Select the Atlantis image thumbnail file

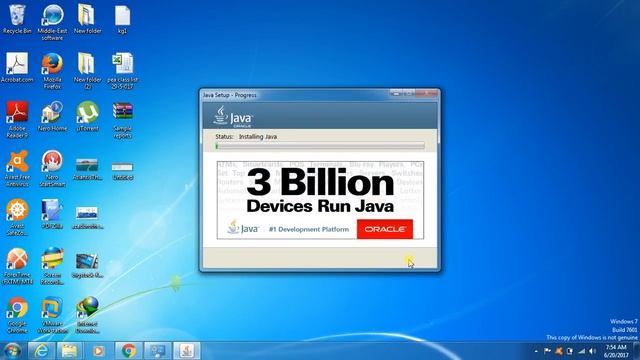pos(87,169)
